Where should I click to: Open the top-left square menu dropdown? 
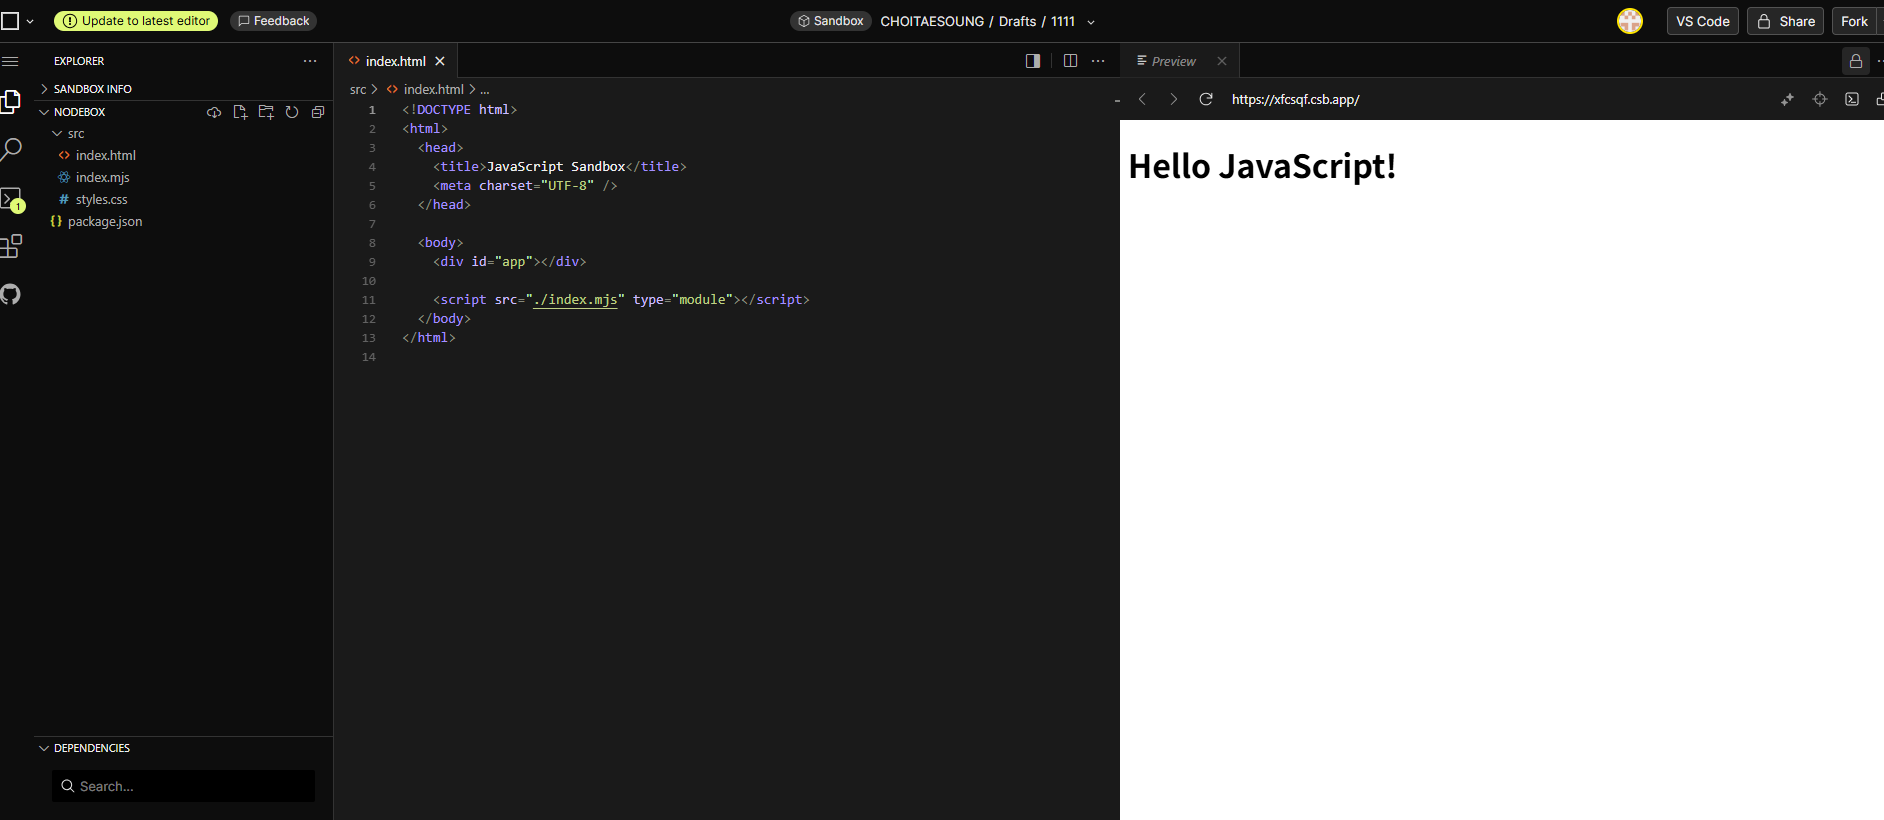[17, 21]
